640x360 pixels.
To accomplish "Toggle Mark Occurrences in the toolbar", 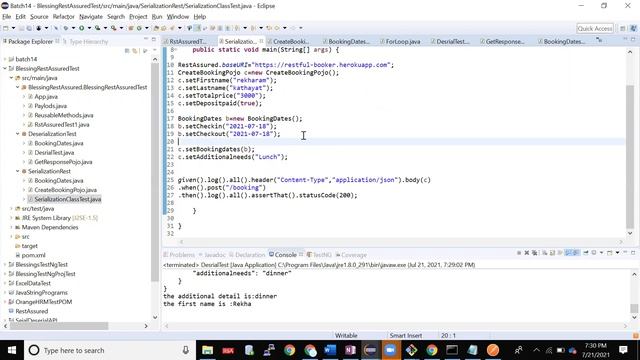I will [x=197, y=28].
